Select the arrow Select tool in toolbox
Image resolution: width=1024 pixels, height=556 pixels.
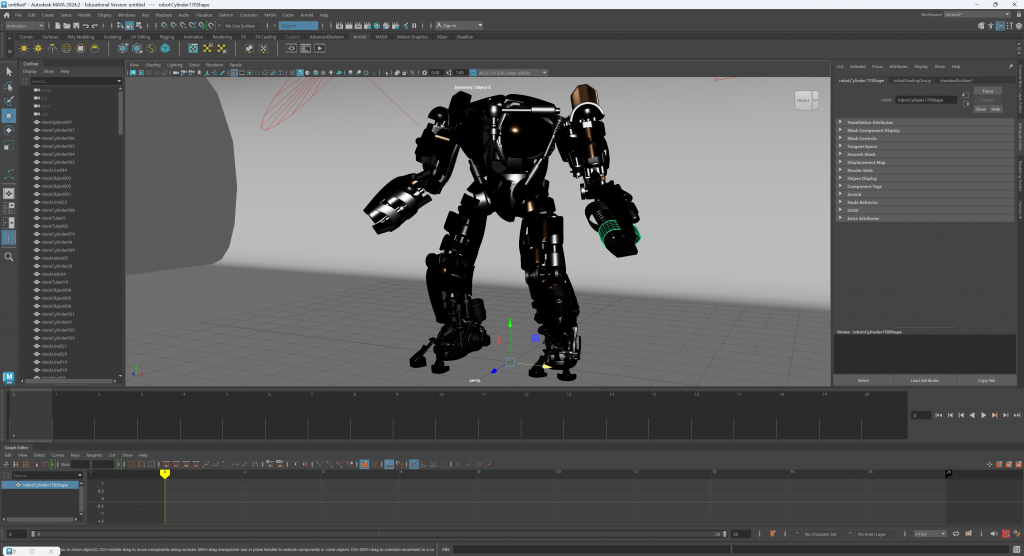[9, 71]
